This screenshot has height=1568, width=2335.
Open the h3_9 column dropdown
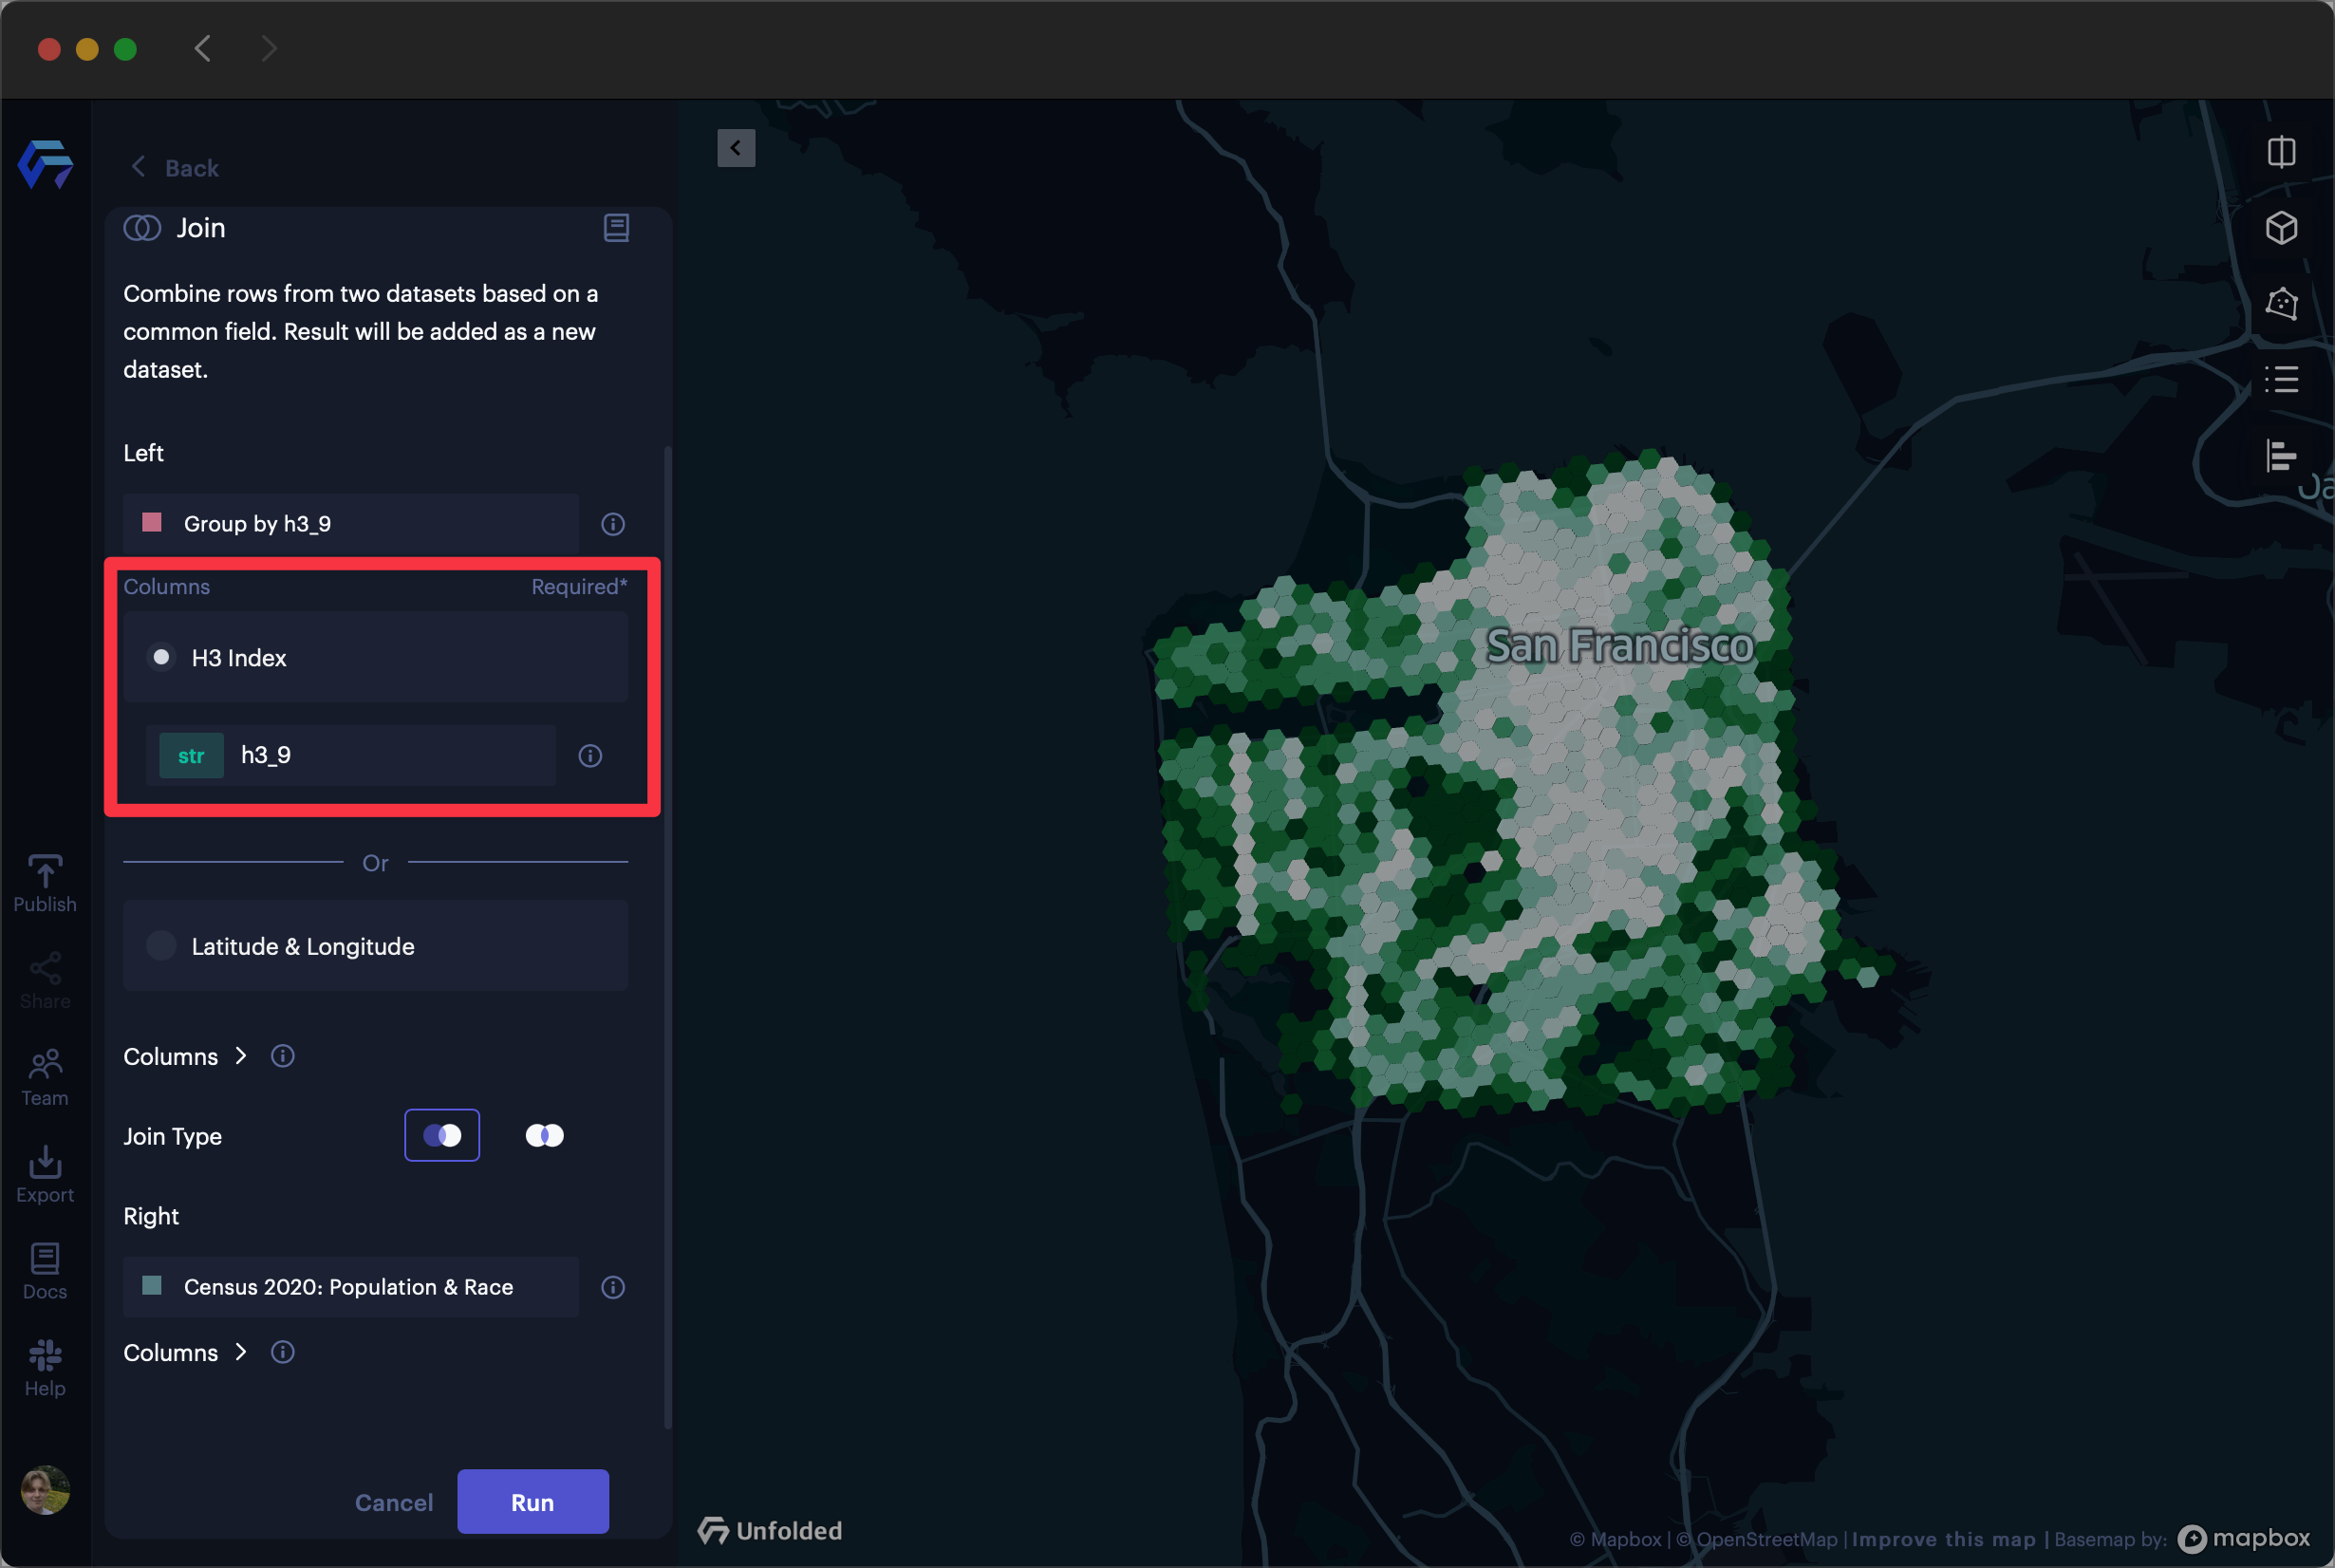pos(350,755)
